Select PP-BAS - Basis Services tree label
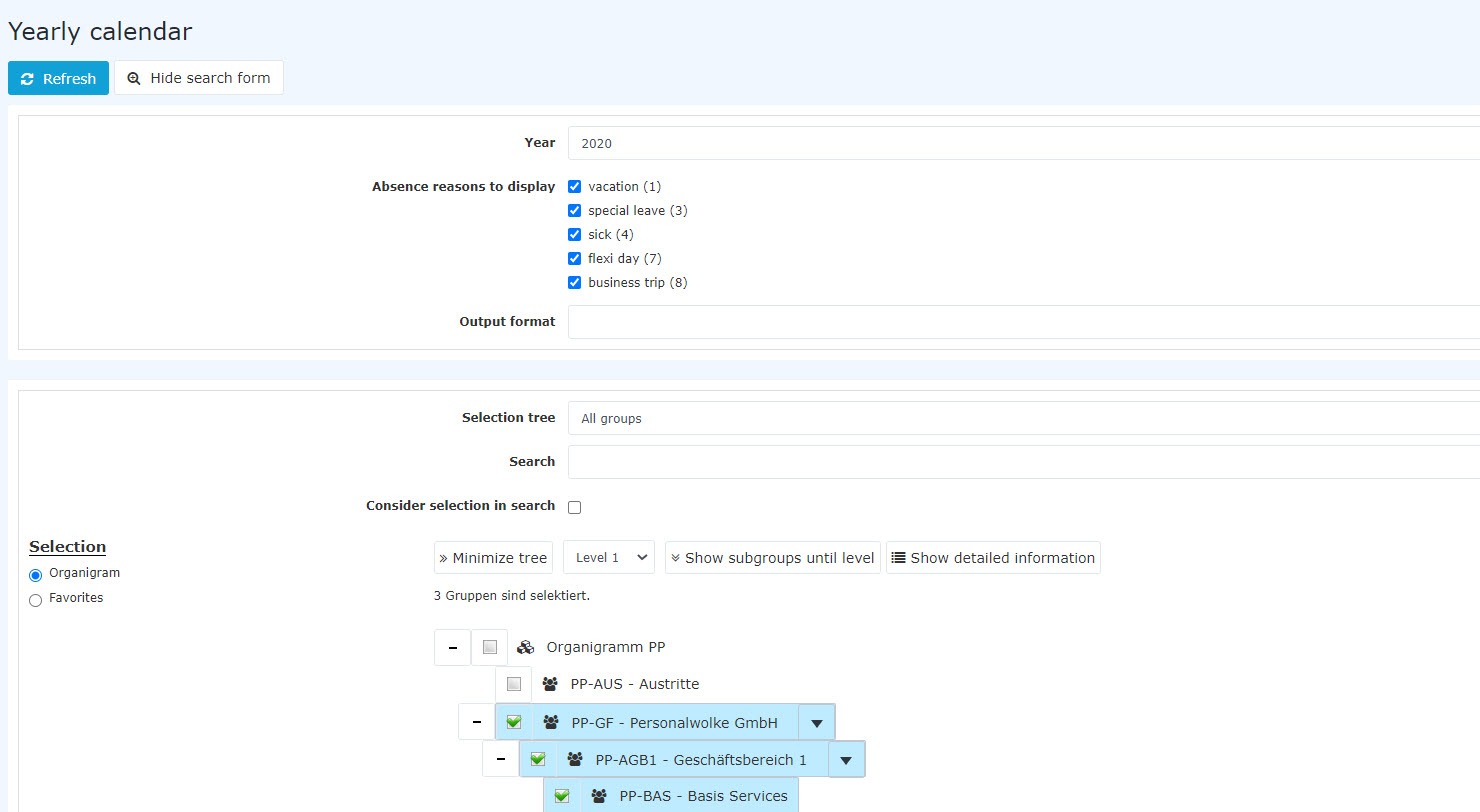The height and width of the screenshot is (812, 1480). (x=703, y=796)
